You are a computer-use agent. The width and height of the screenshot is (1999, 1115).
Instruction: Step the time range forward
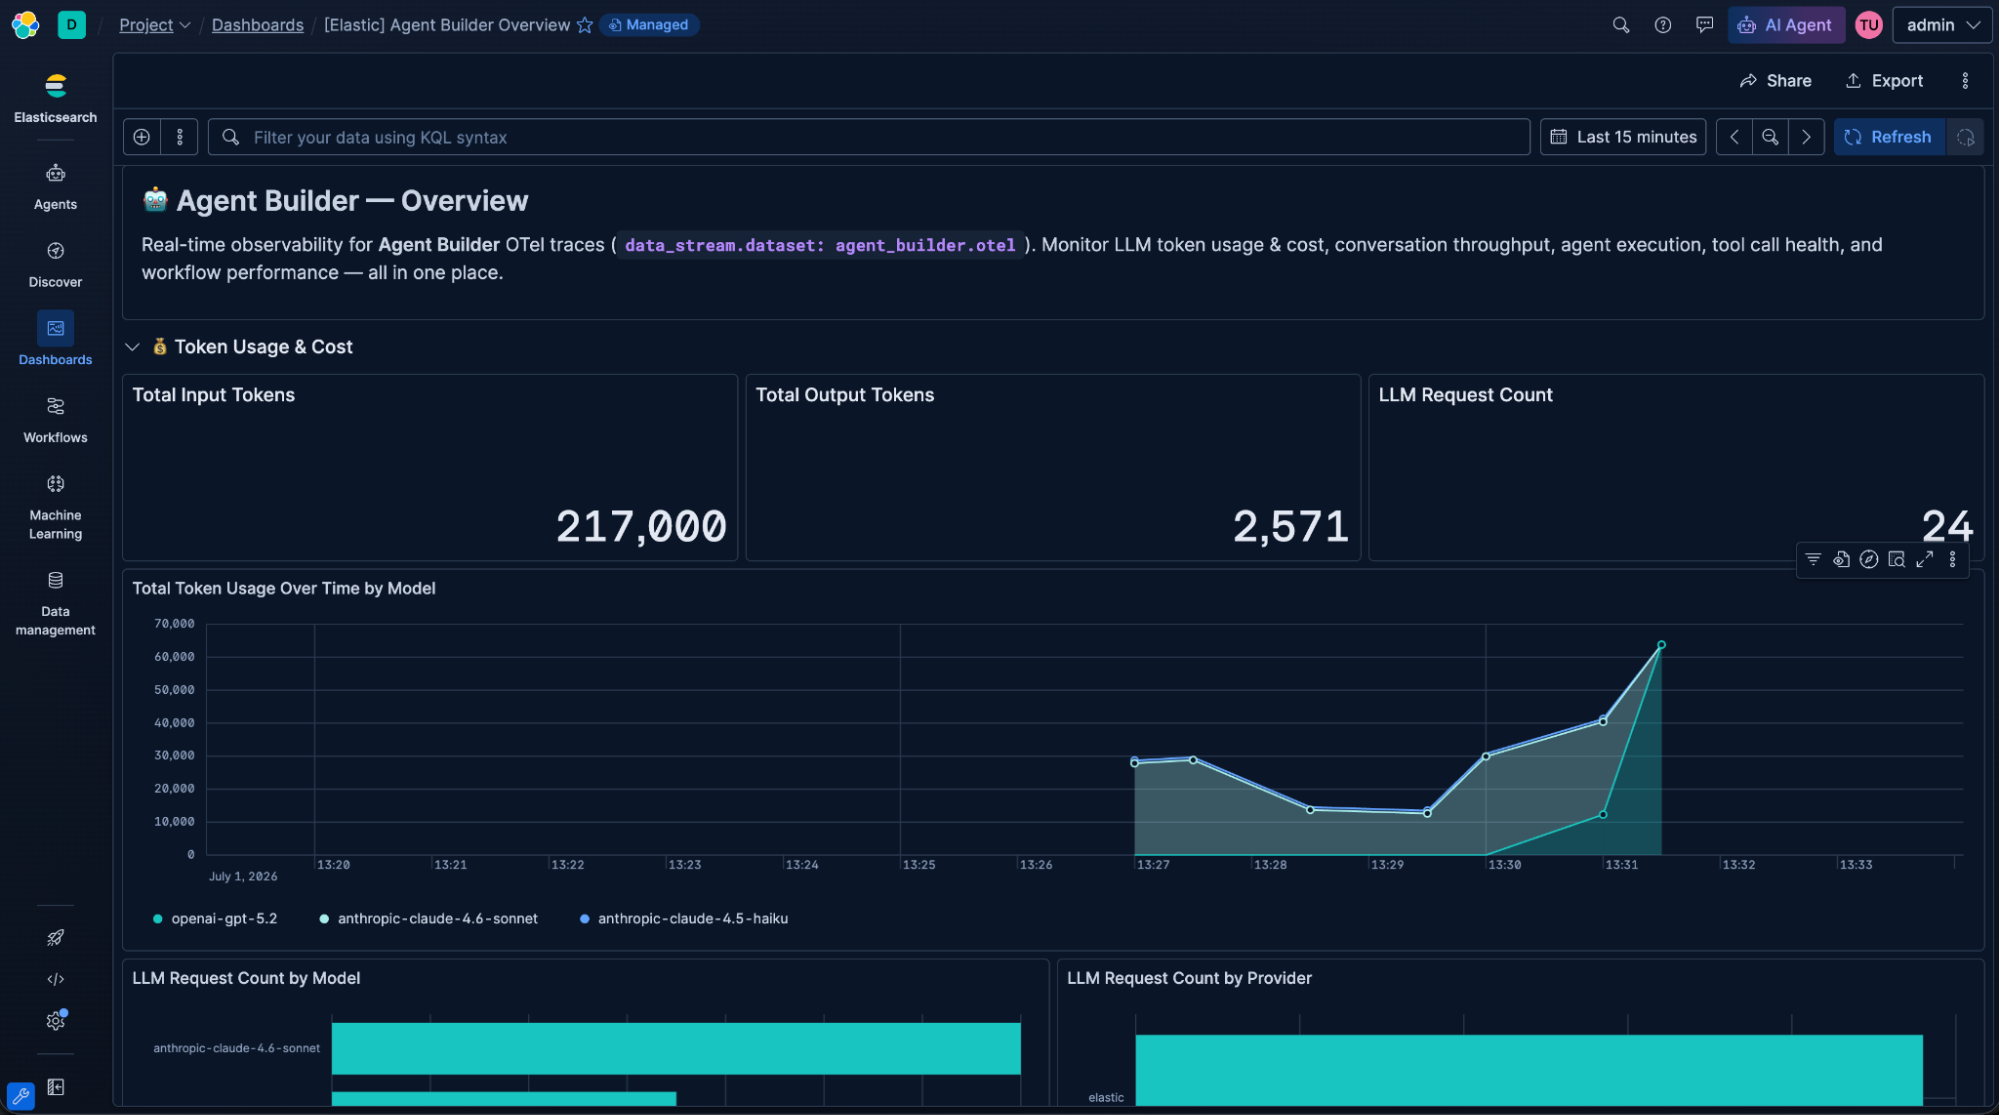[1806, 137]
